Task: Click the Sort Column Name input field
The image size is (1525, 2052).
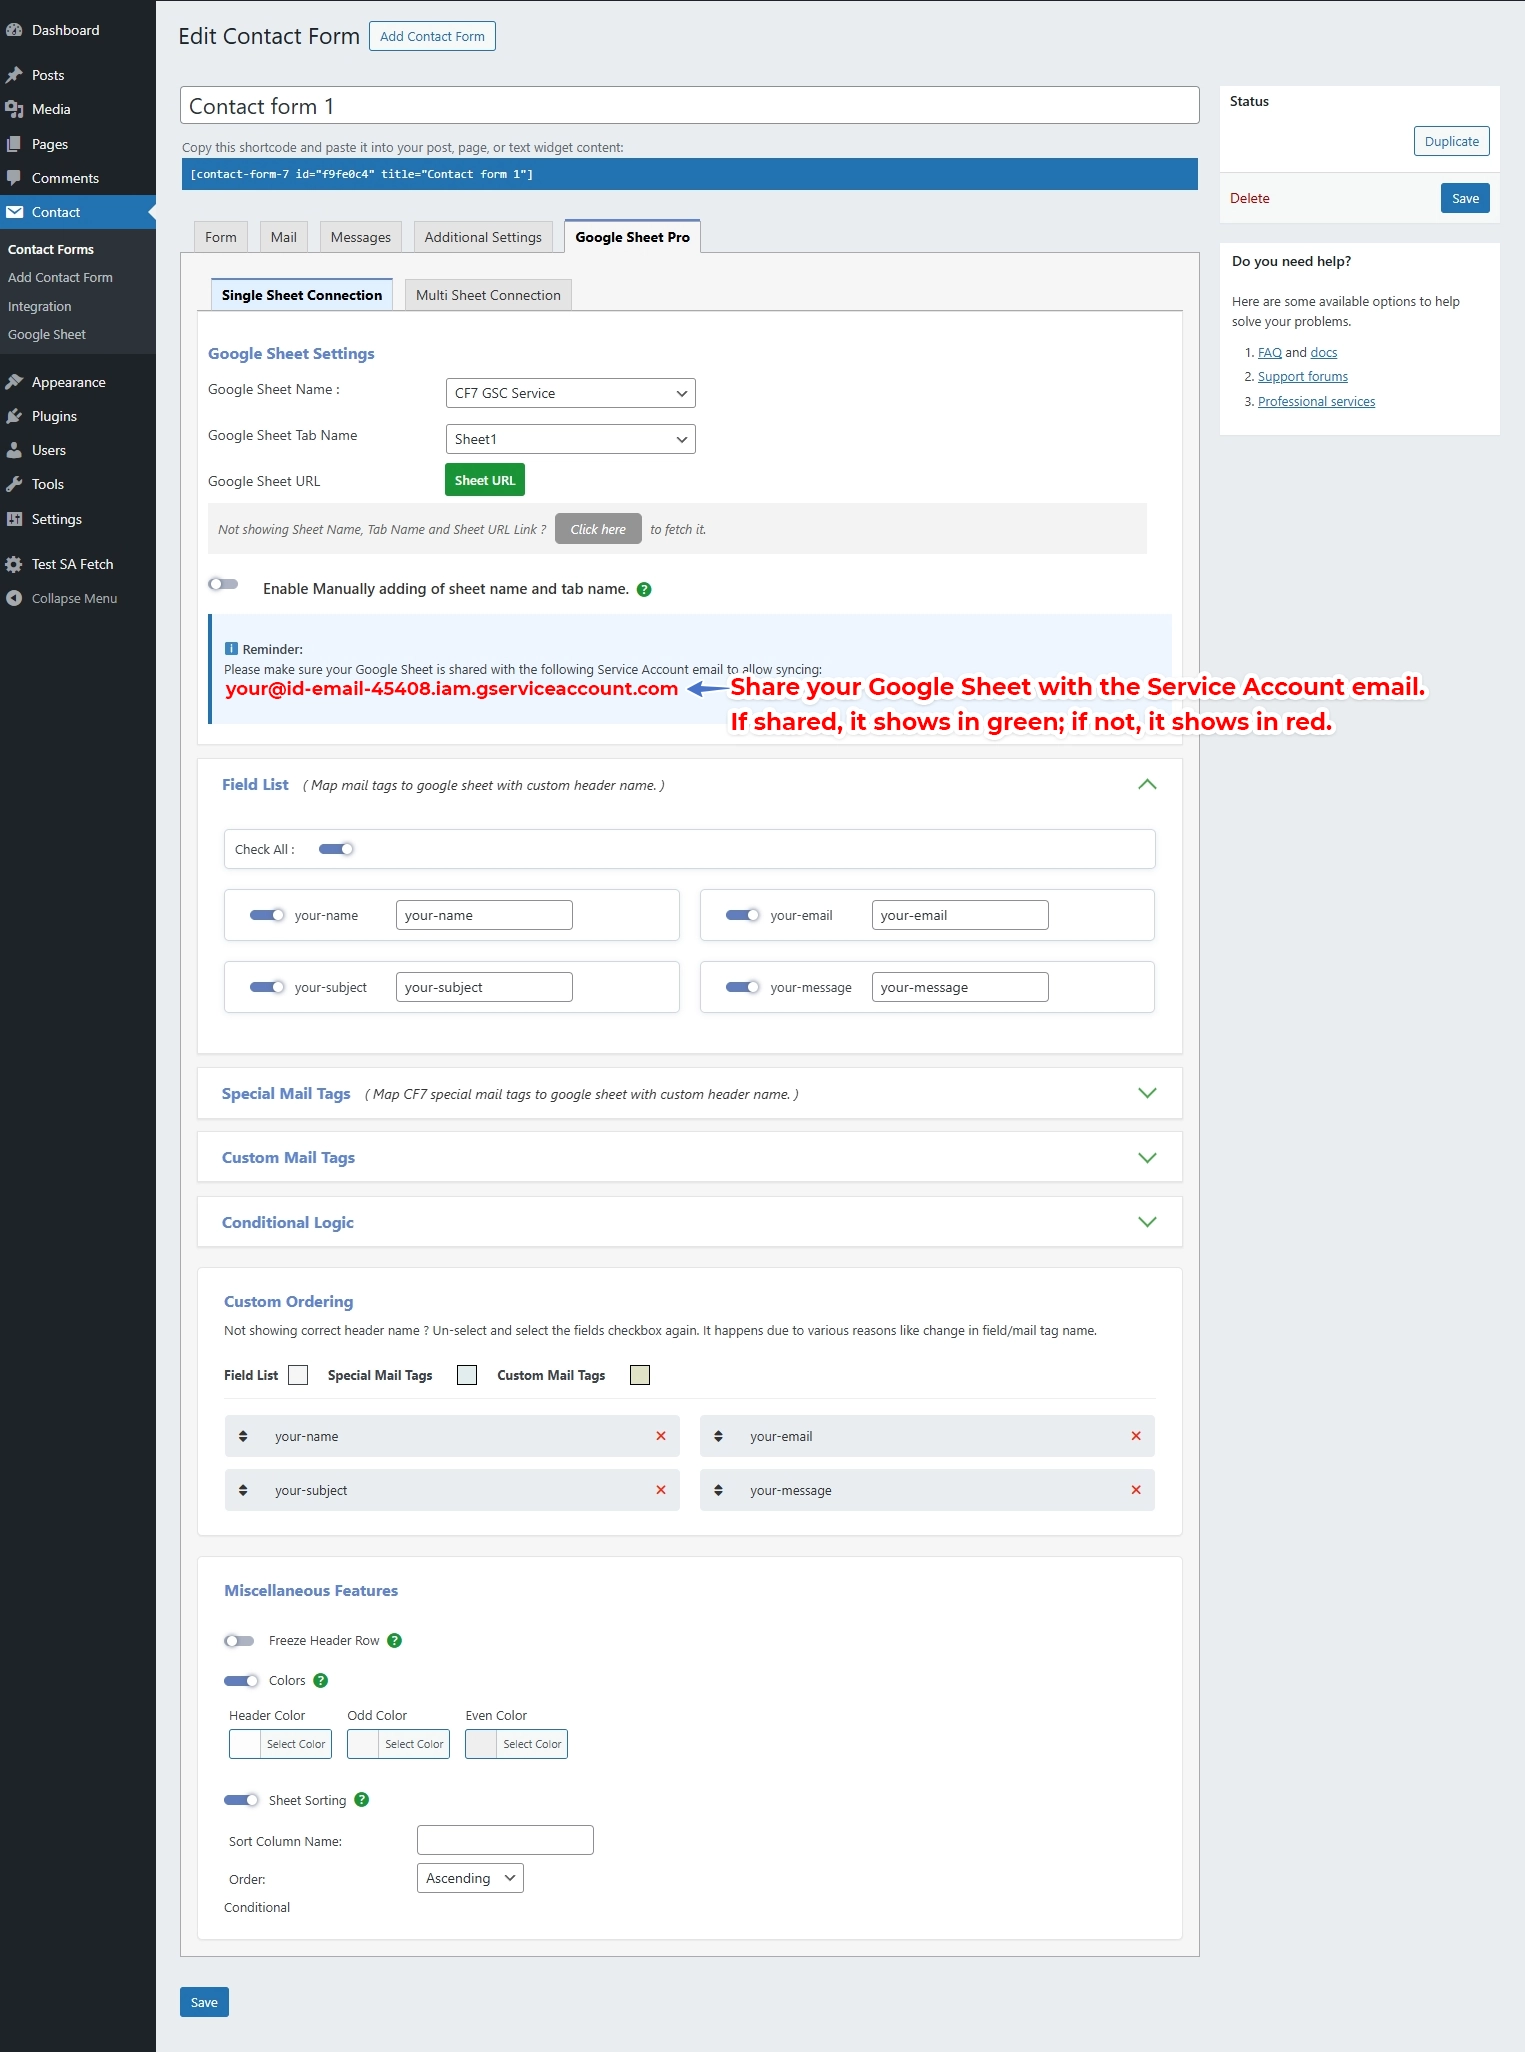Action: coord(505,1840)
